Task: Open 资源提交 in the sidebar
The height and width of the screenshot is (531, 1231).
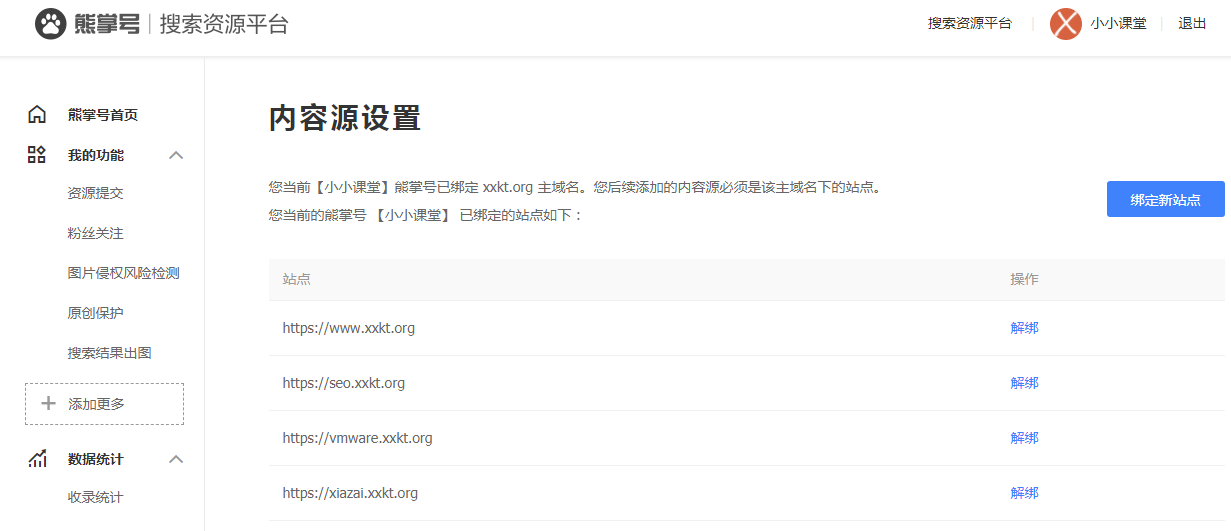Action: point(96,193)
